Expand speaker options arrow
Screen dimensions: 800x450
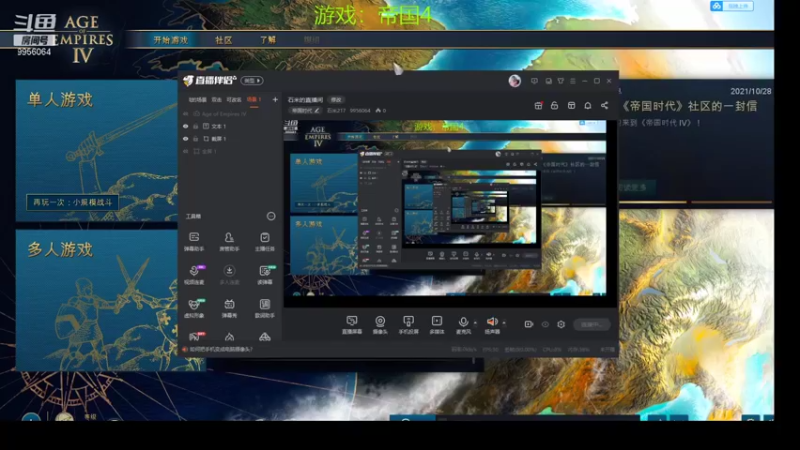[x=504, y=322]
